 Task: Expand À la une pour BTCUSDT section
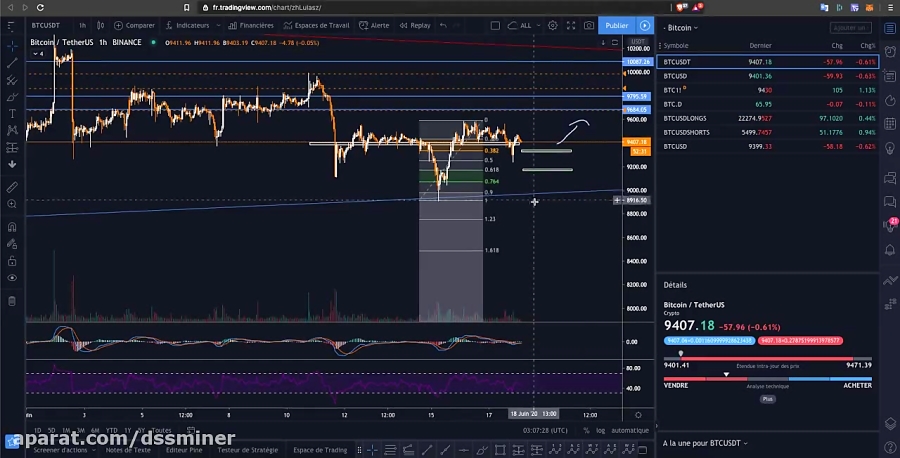(705, 443)
